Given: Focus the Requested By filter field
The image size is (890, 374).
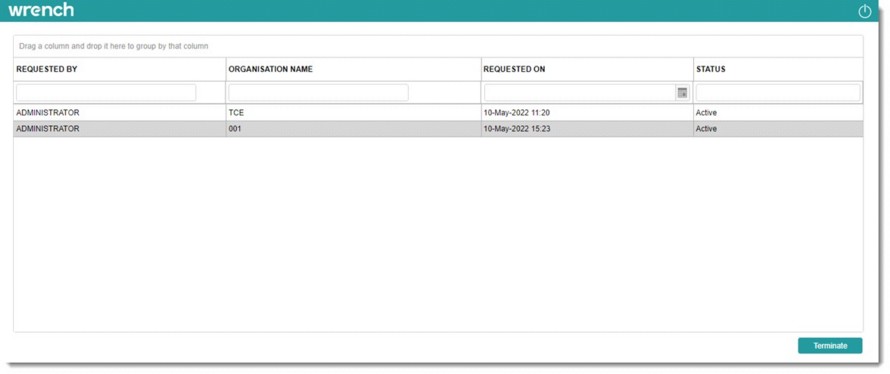Looking at the screenshot, I should point(106,93).
